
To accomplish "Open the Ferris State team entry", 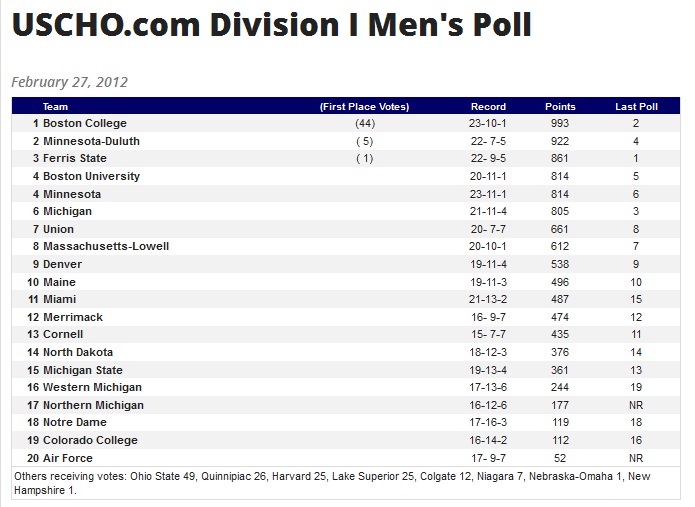I will click(74, 159).
